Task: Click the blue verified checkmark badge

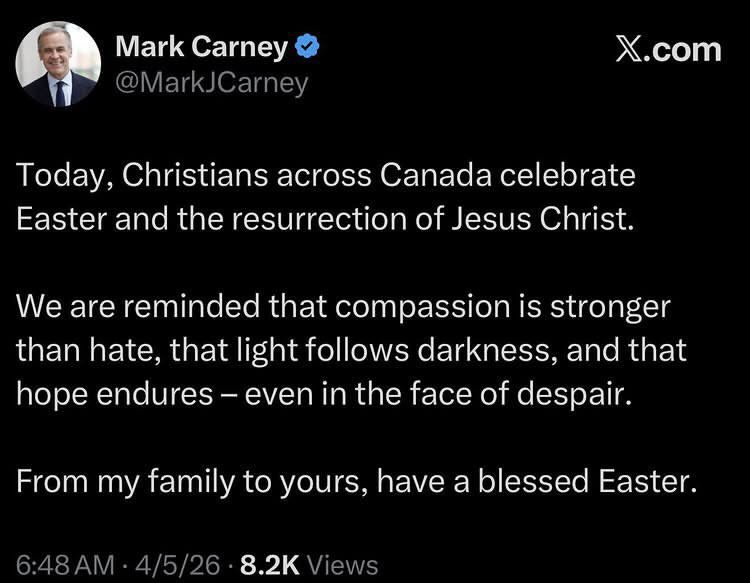Action: [310, 46]
